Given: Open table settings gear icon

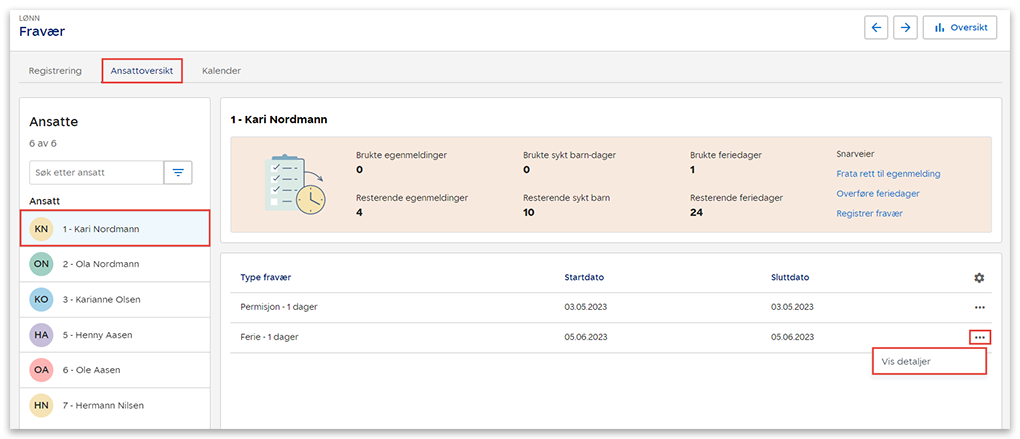Looking at the screenshot, I should (x=979, y=277).
